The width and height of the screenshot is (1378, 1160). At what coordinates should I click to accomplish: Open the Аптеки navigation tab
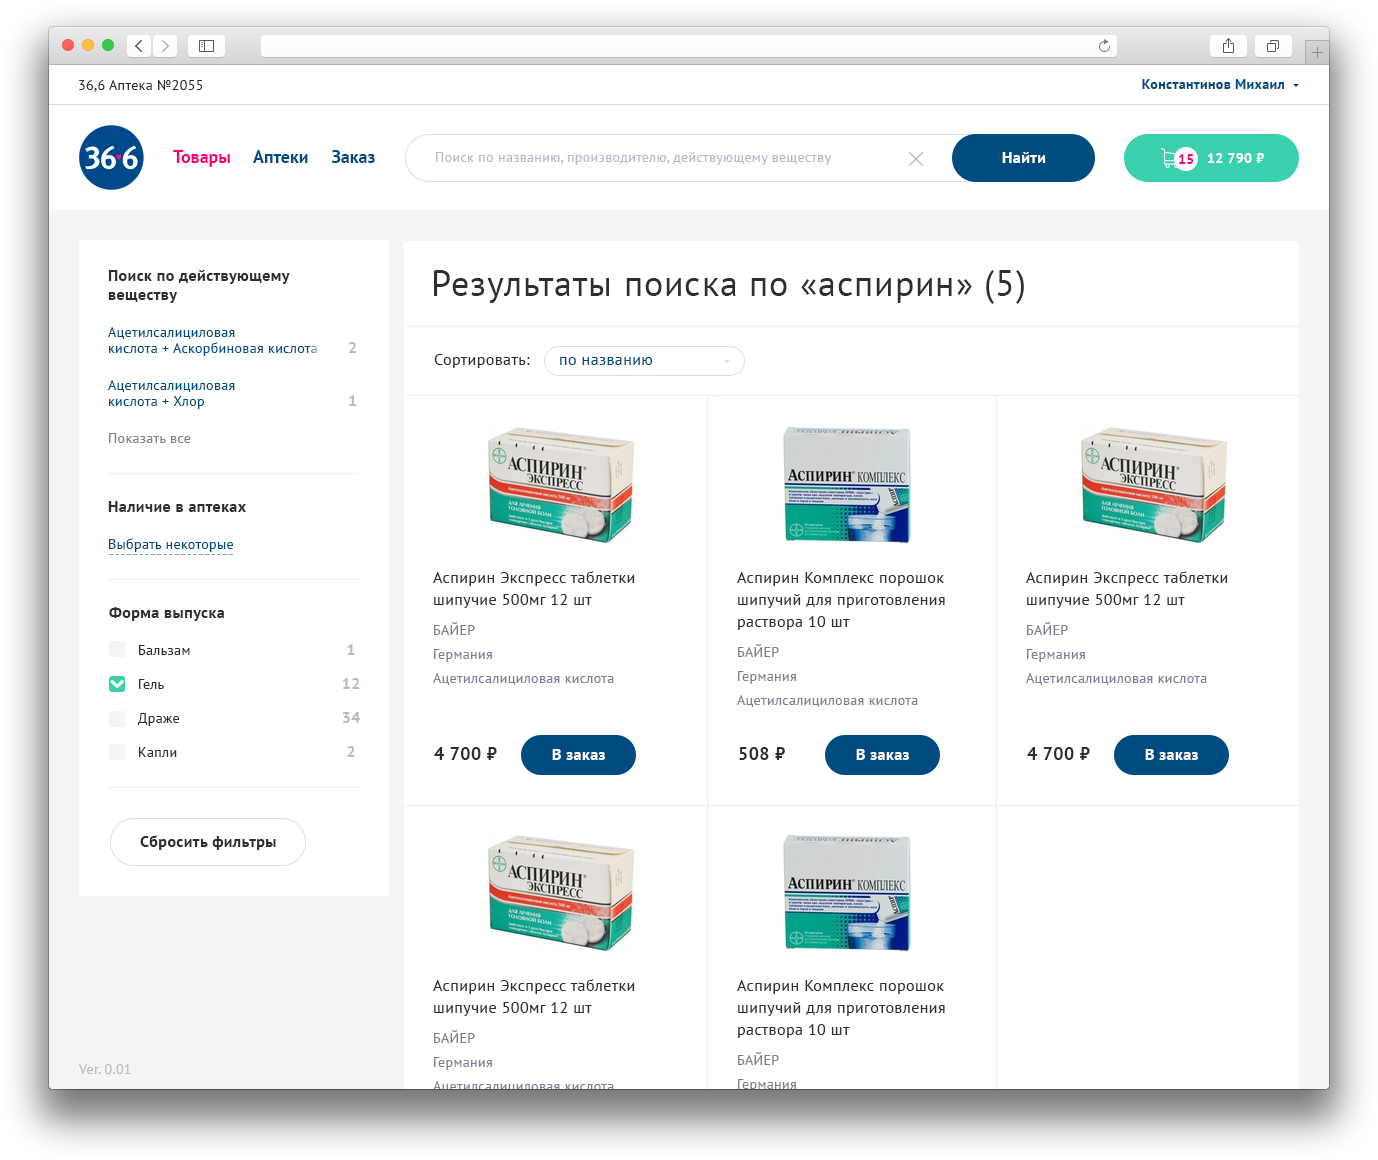coord(280,157)
